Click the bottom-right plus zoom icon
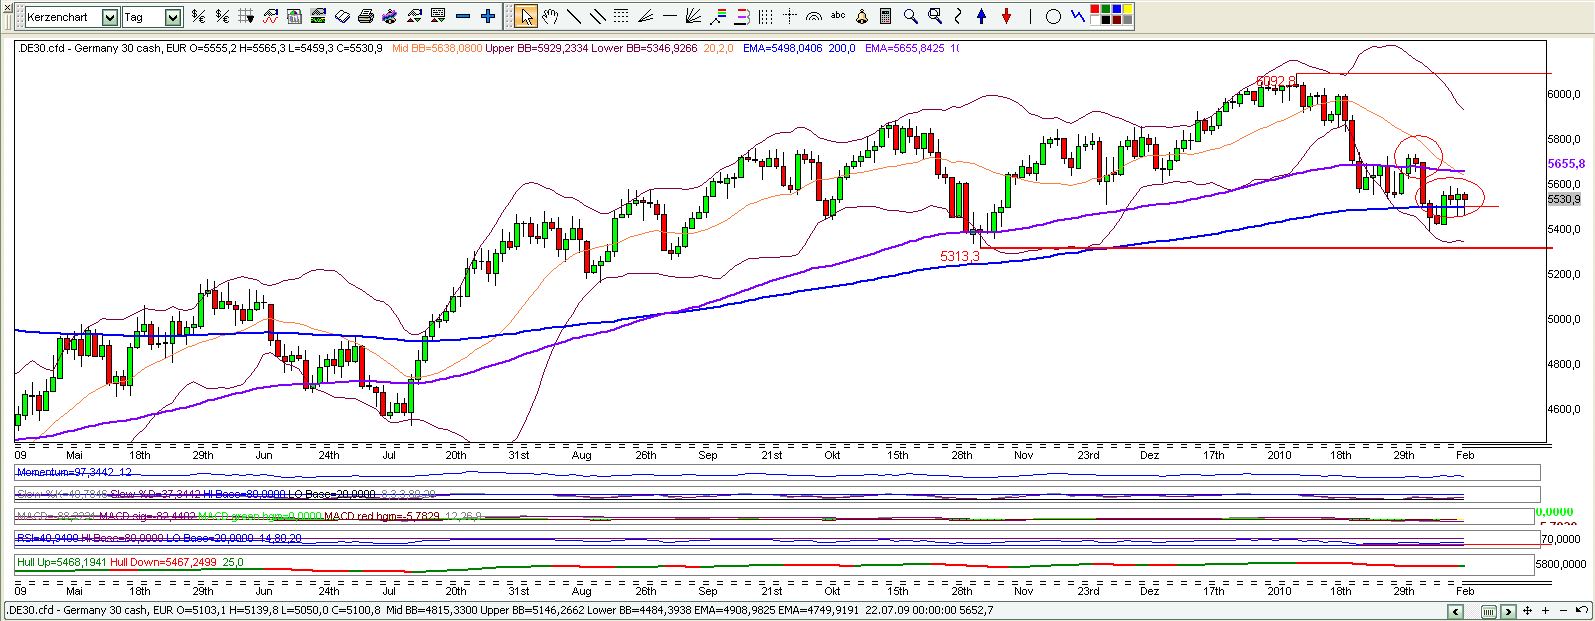Image resolution: width=1595 pixels, height=621 pixels. click(1546, 611)
